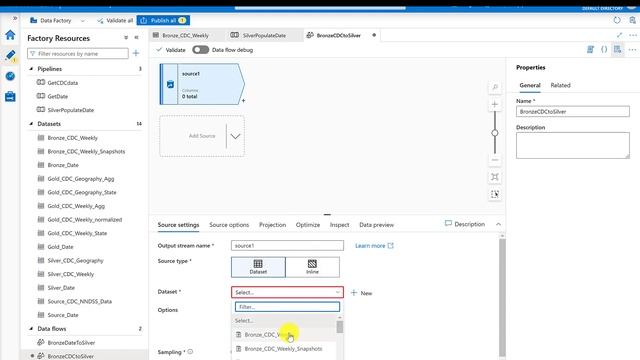
Task: Click the Description text area in Properties
Action: tap(573, 145)
